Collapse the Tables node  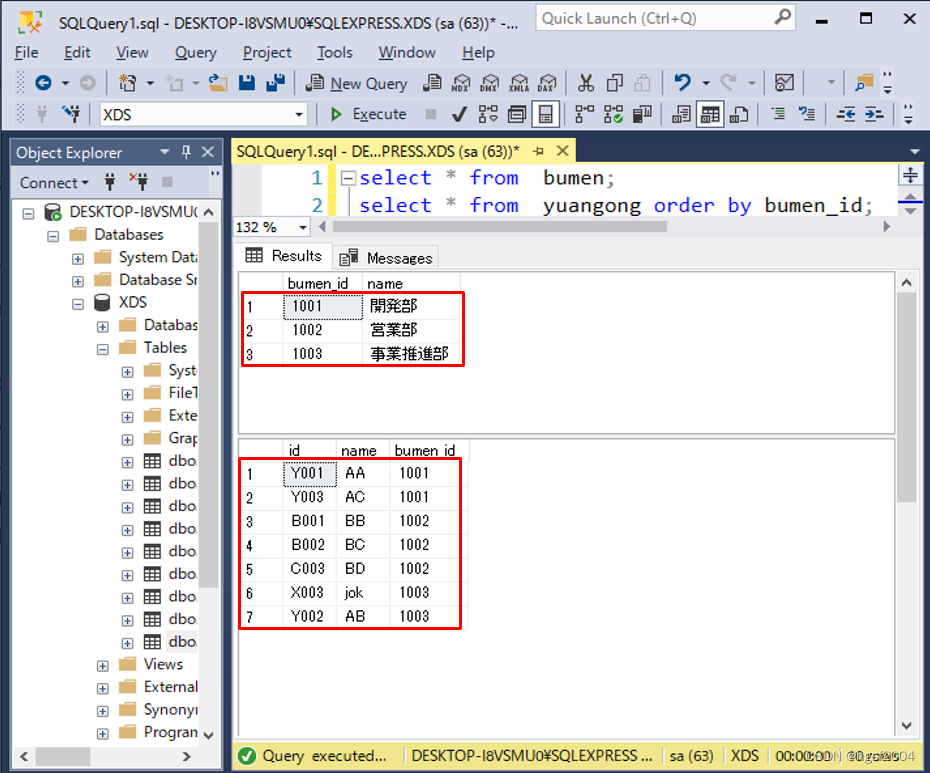point(102,347)
